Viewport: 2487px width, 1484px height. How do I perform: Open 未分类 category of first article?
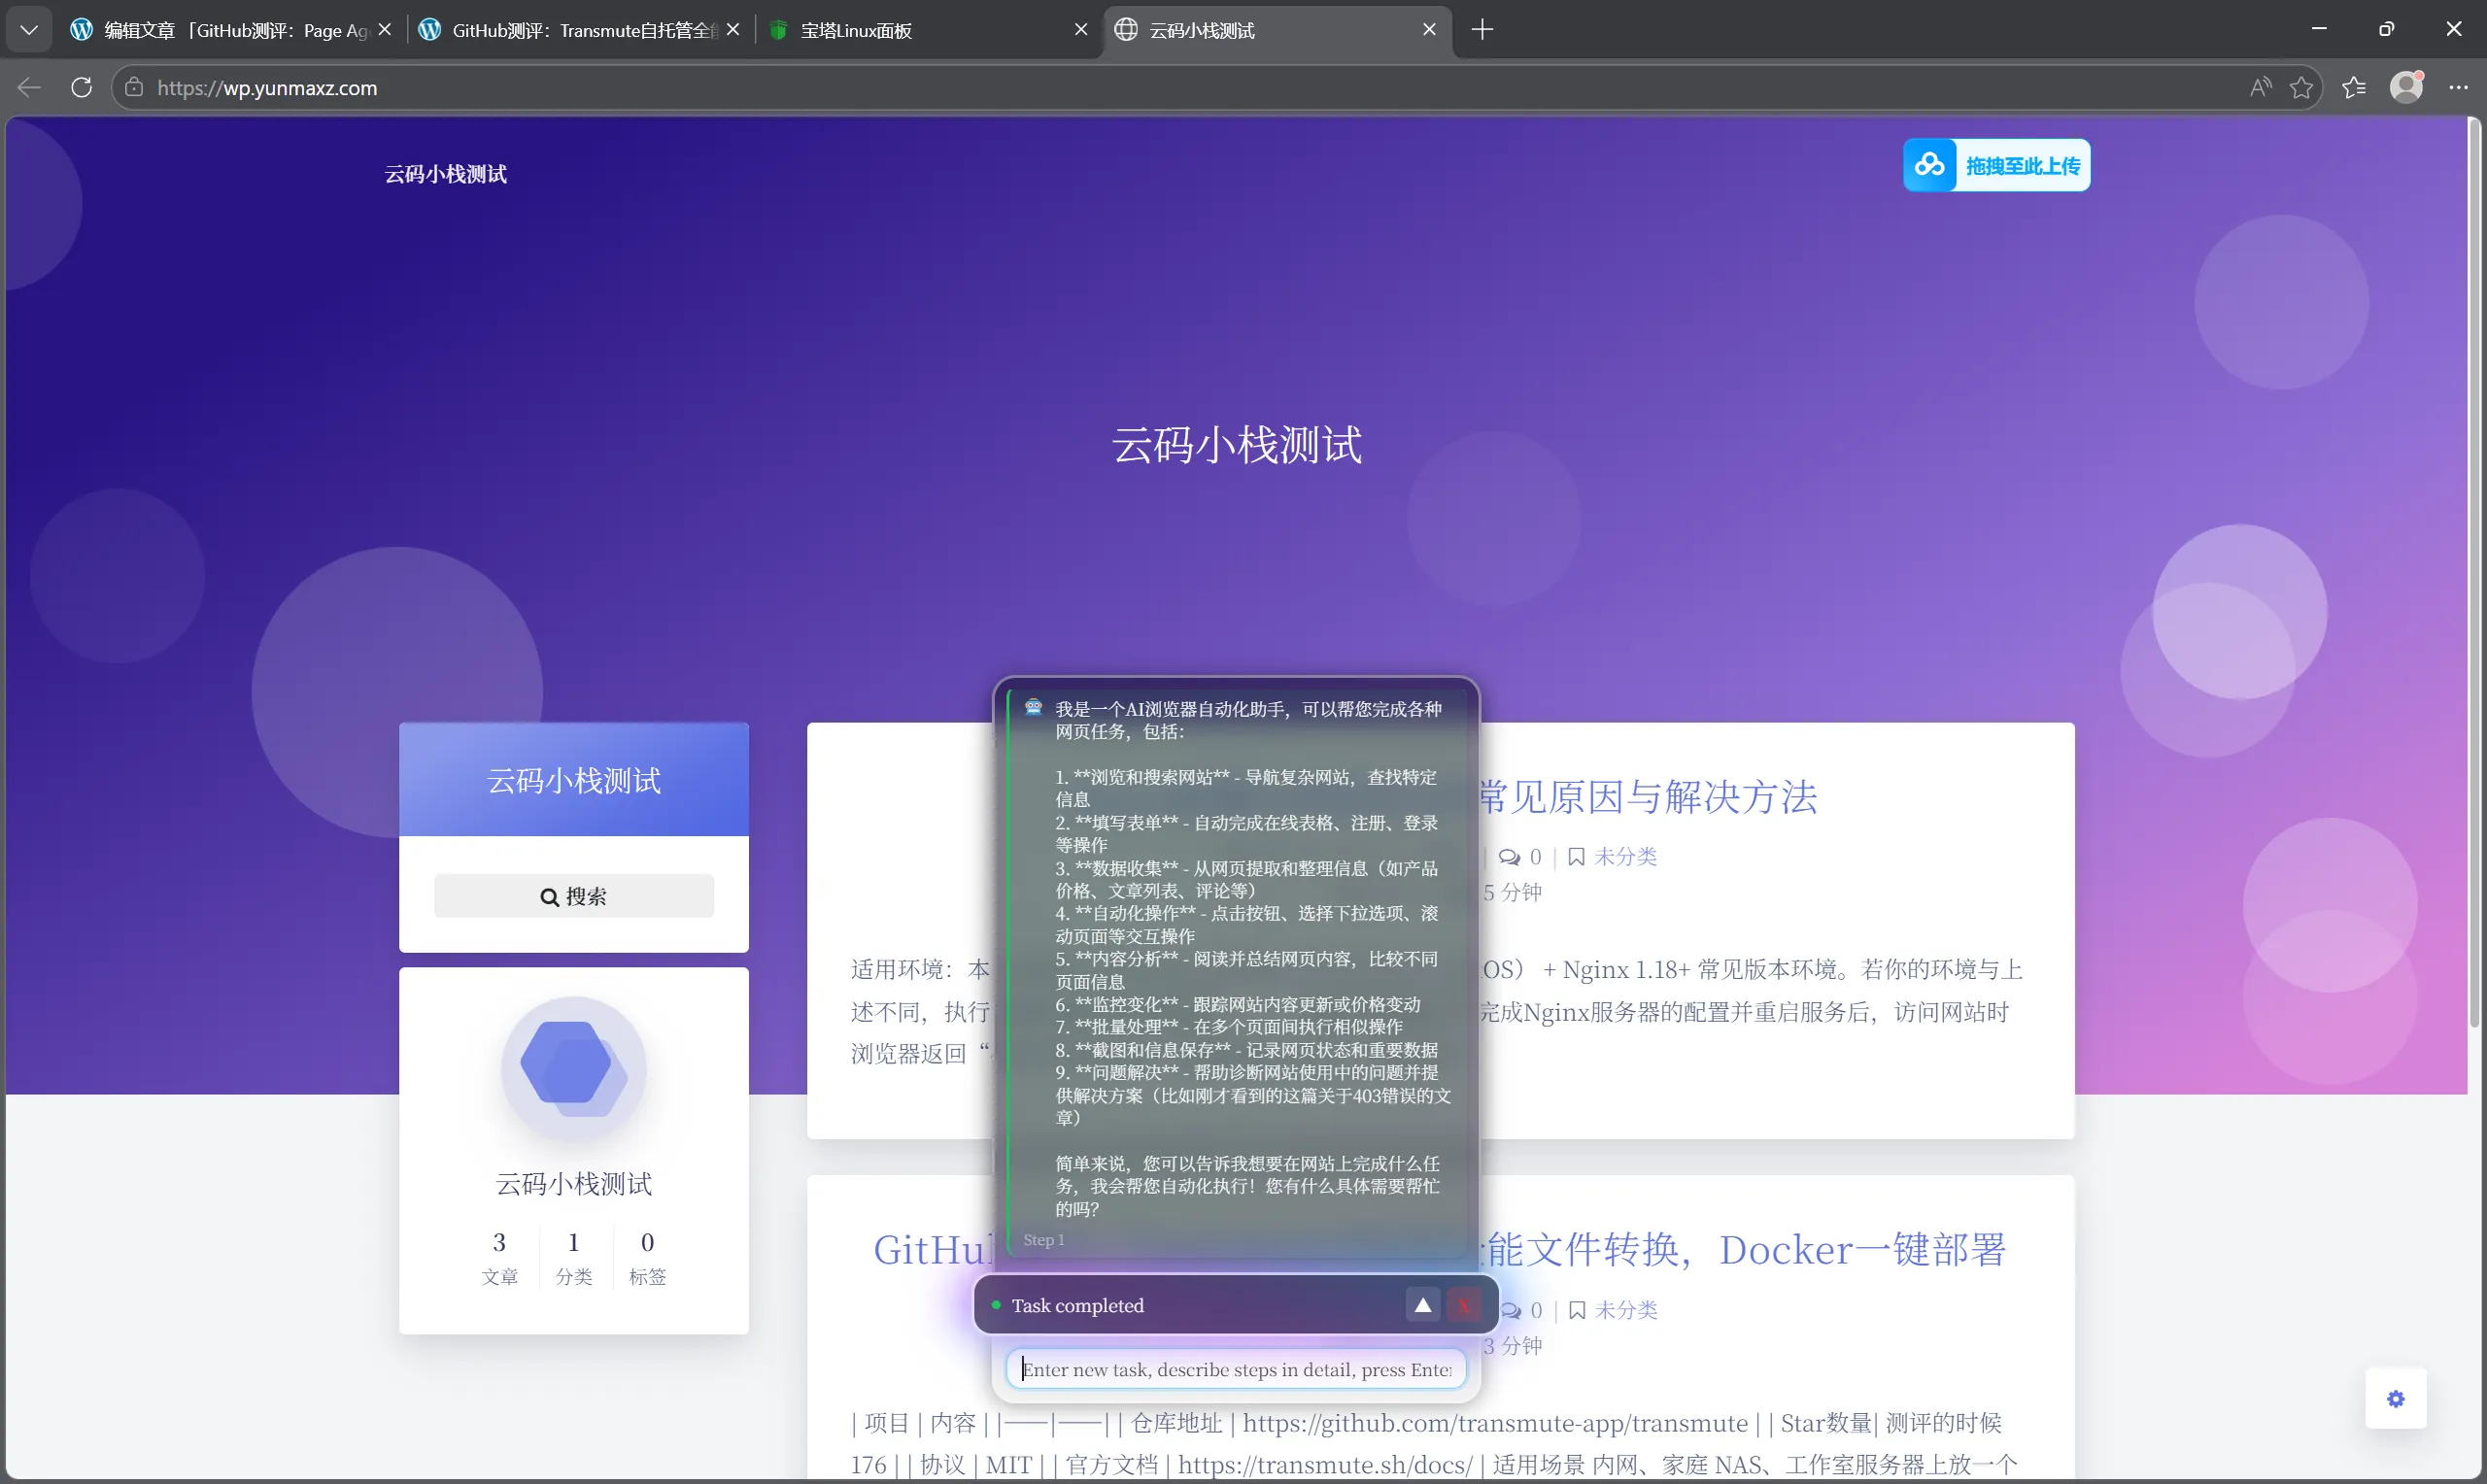[1625, 857]
